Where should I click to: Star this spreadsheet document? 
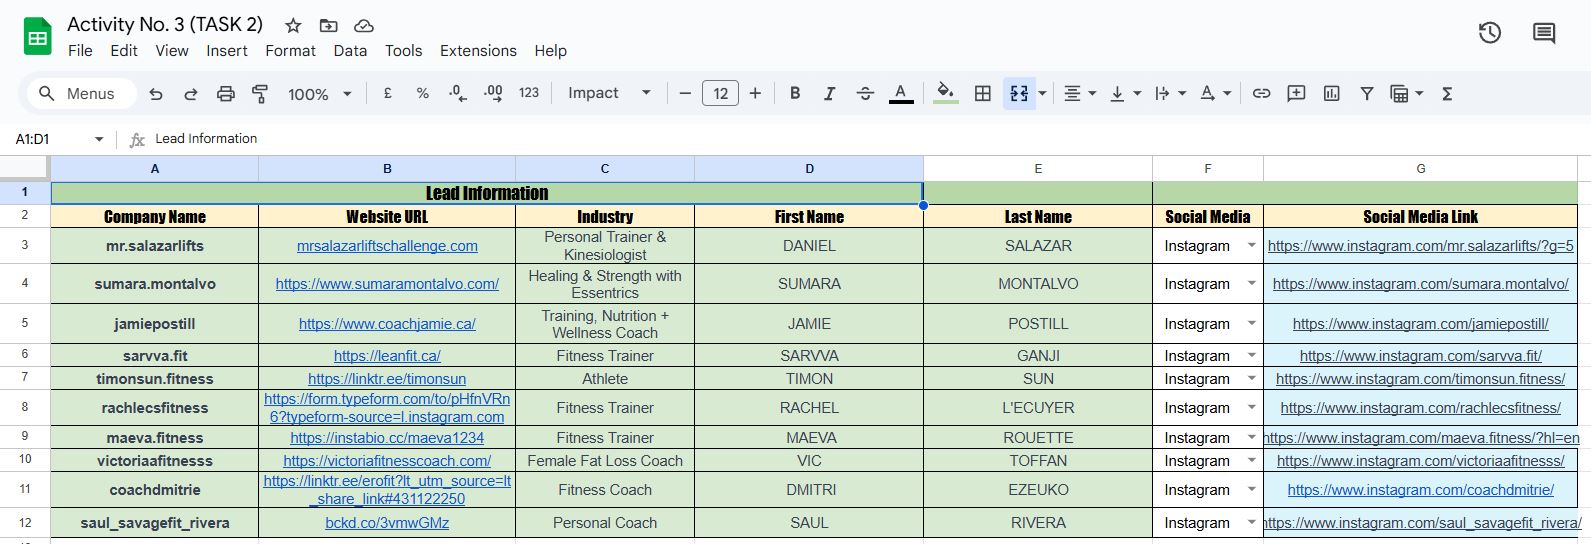point(293,25)
